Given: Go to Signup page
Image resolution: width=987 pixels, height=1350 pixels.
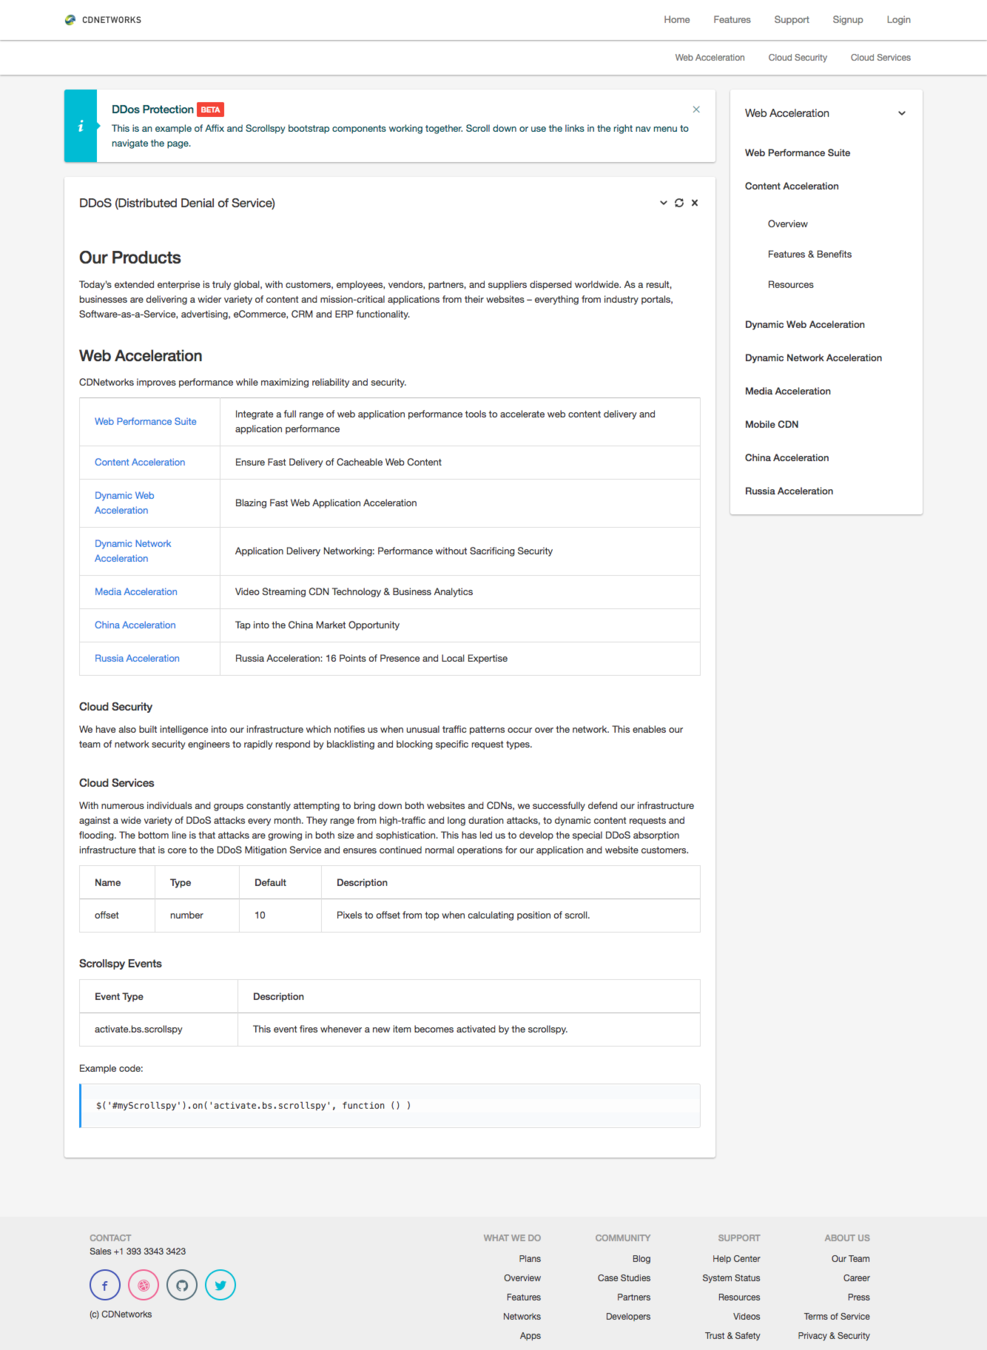Looking at the screenshot, I should tap(848, 20).
